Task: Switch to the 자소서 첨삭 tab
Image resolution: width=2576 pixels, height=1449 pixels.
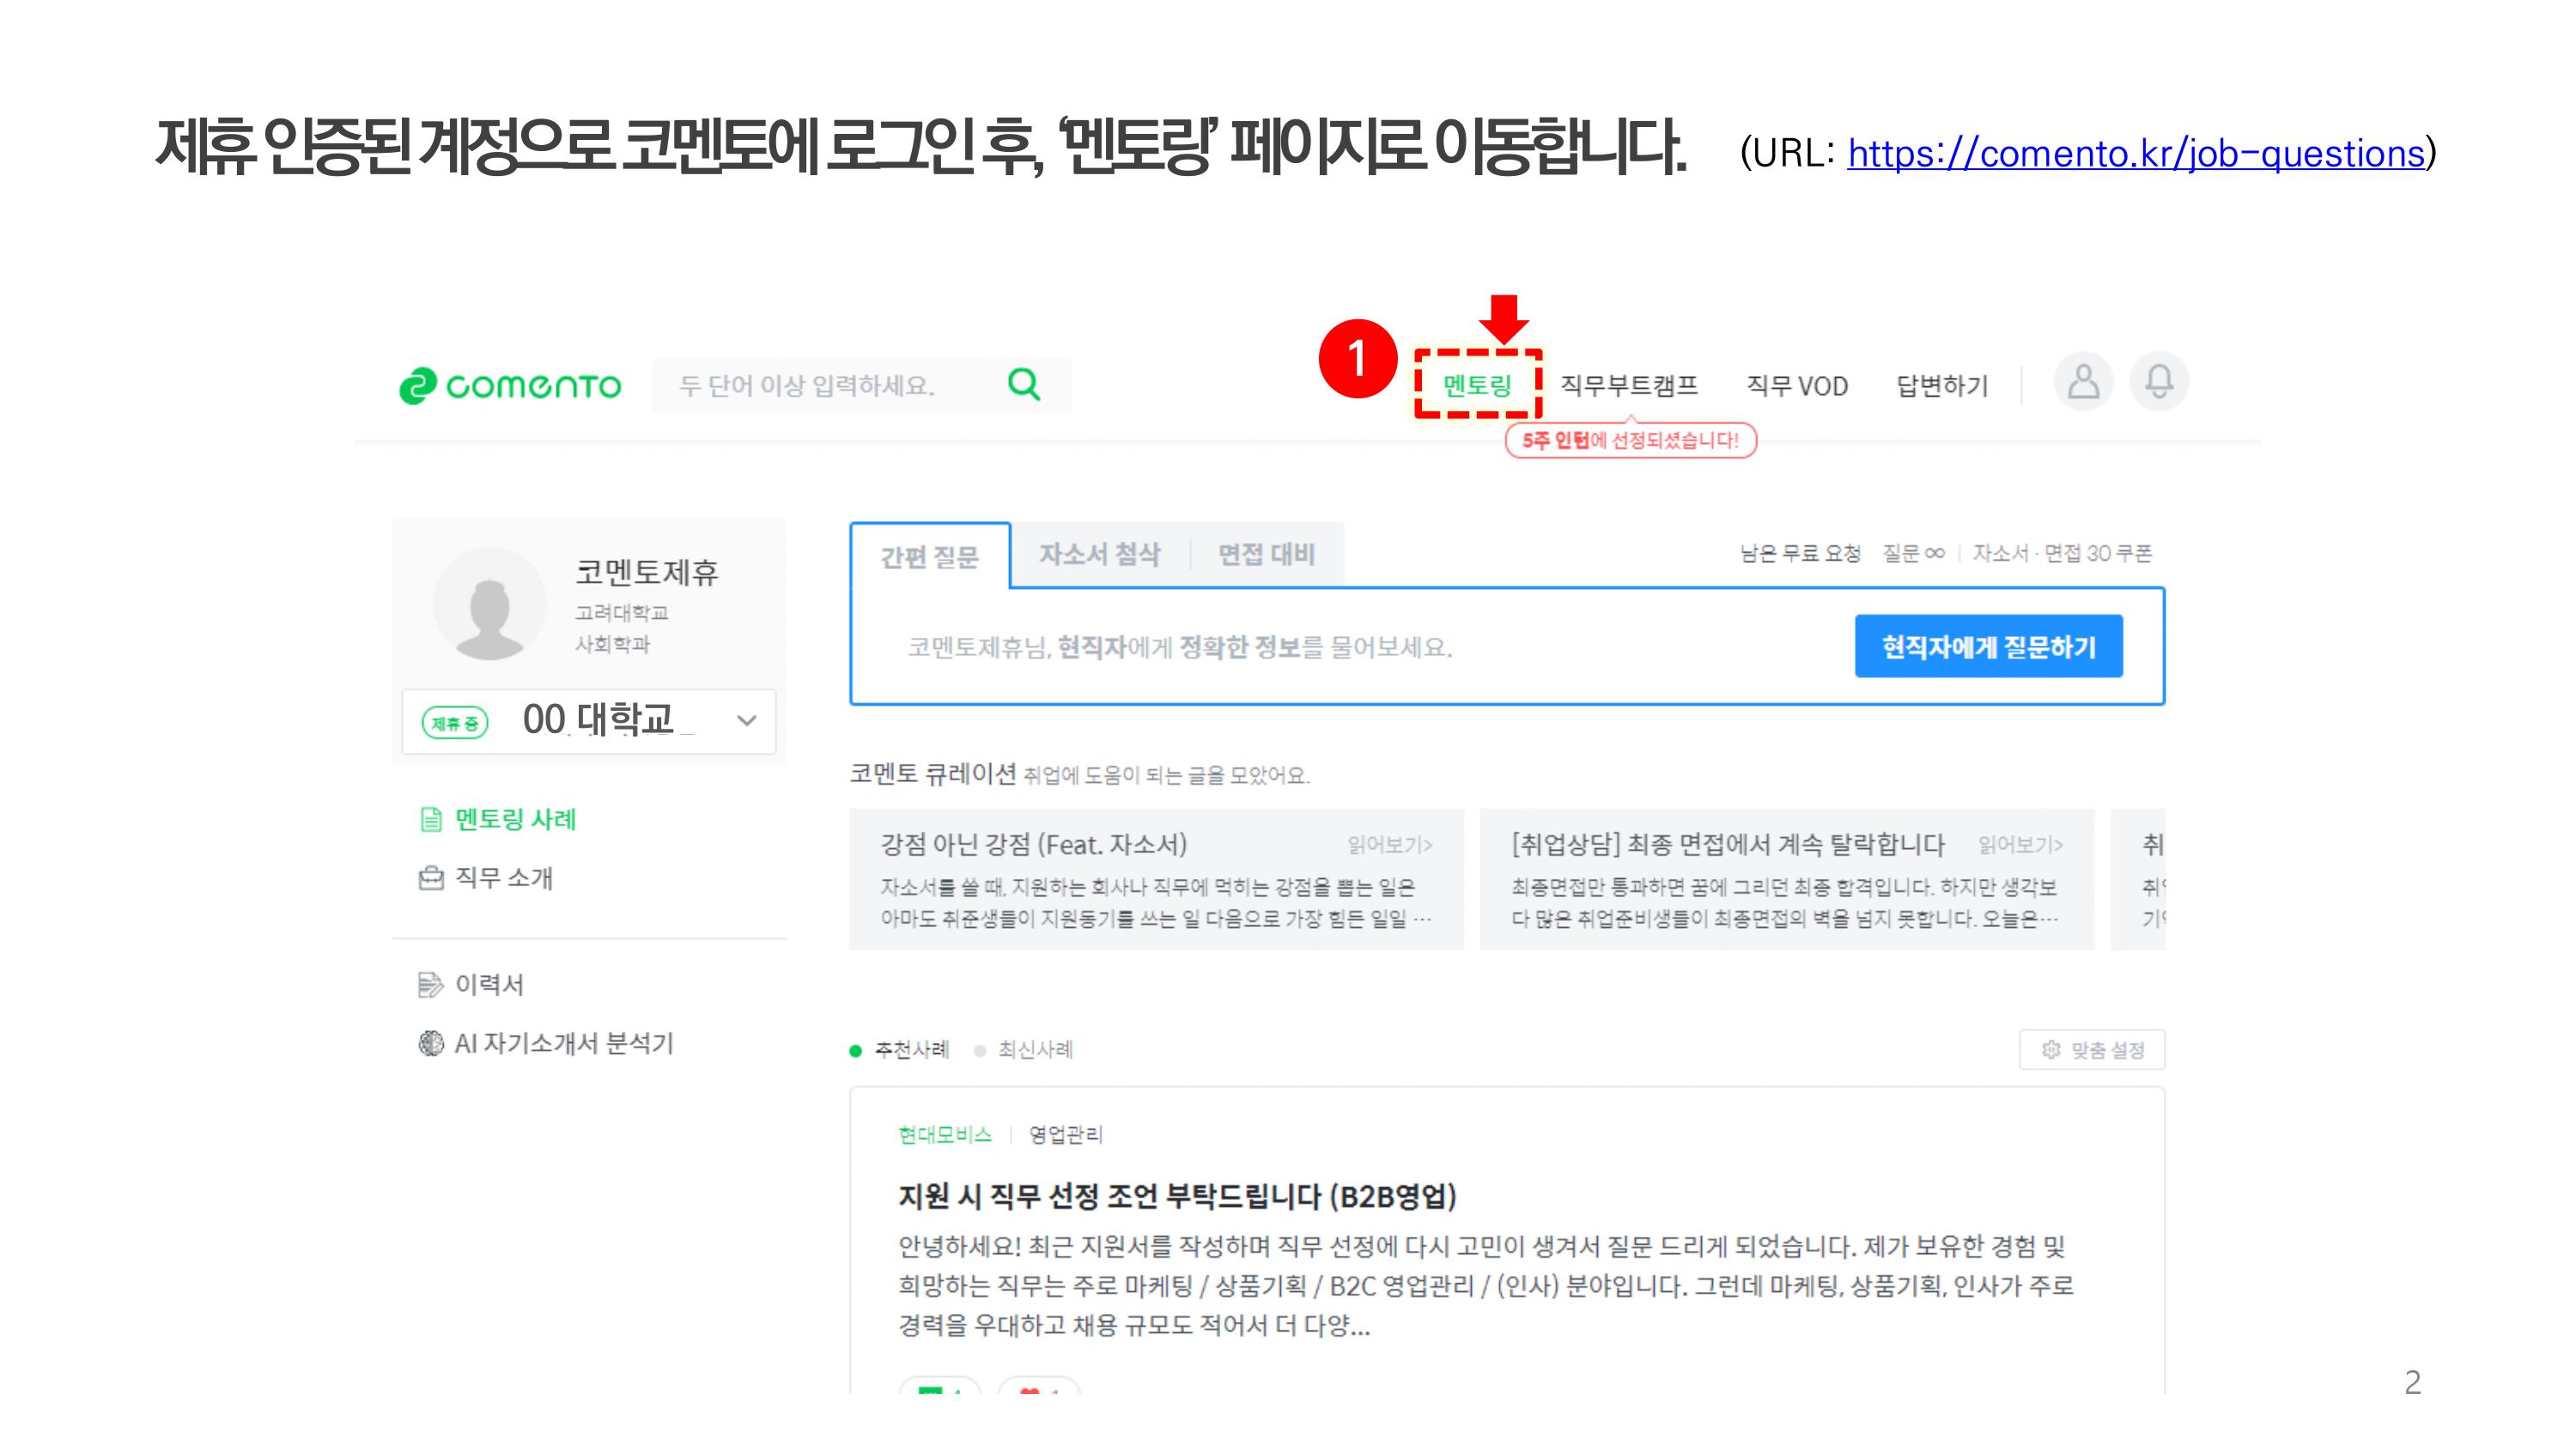Action: (x=1099, y=555)
